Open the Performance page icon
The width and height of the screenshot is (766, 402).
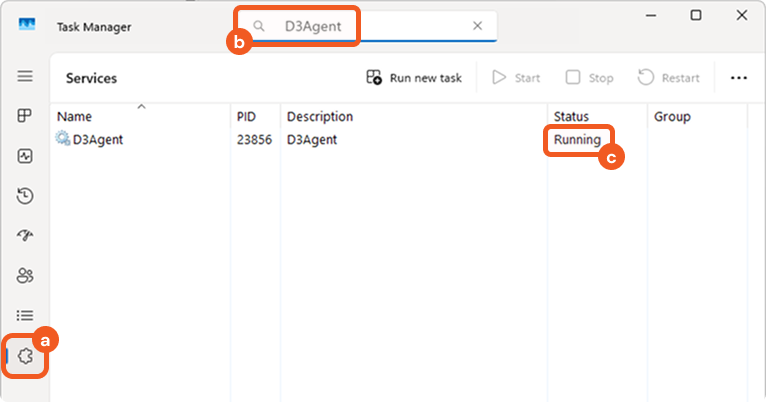25,156
